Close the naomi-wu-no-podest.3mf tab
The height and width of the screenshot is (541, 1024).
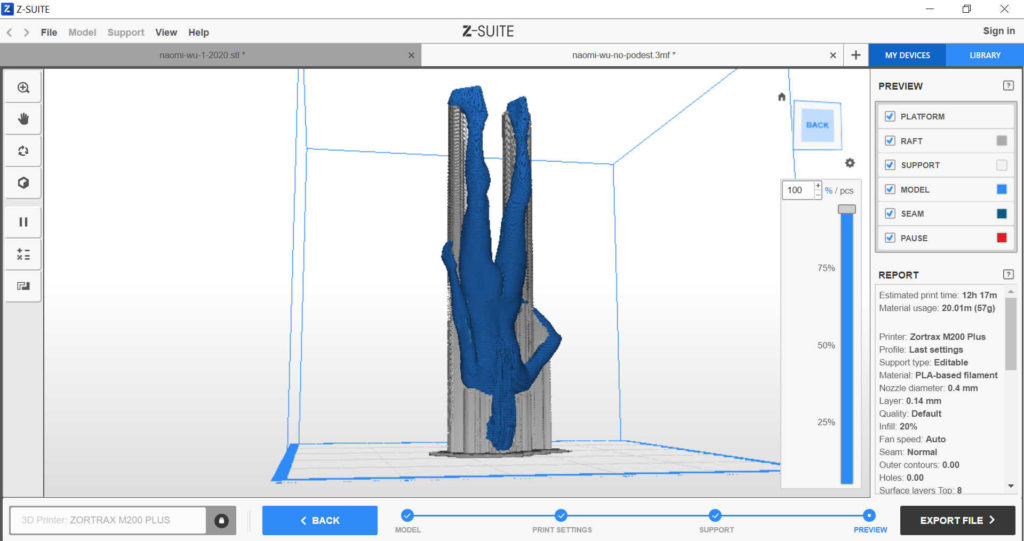tap(833, 56)
